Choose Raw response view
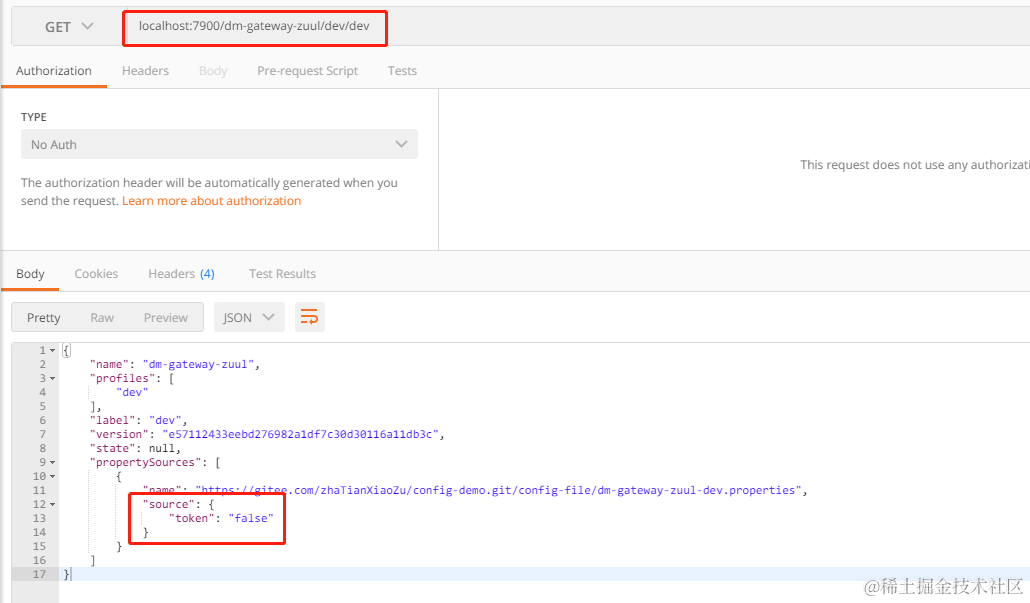The height and width of the screenshot is (603, 1030). tap(102, 318)
